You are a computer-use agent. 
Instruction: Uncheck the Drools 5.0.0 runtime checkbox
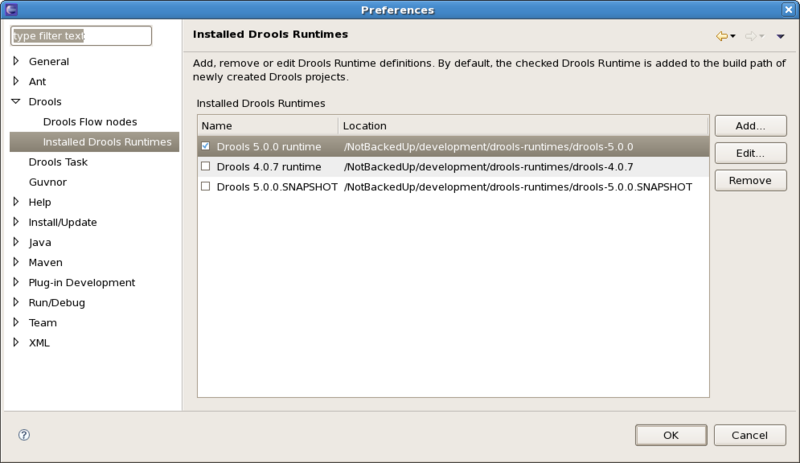[x=206, y=146]
